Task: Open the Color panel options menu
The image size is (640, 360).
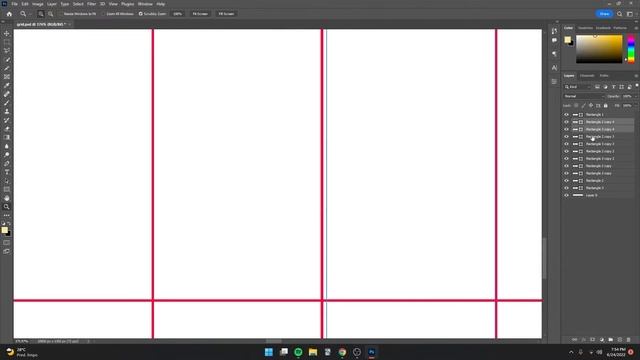Action: [x=636, y=28]
